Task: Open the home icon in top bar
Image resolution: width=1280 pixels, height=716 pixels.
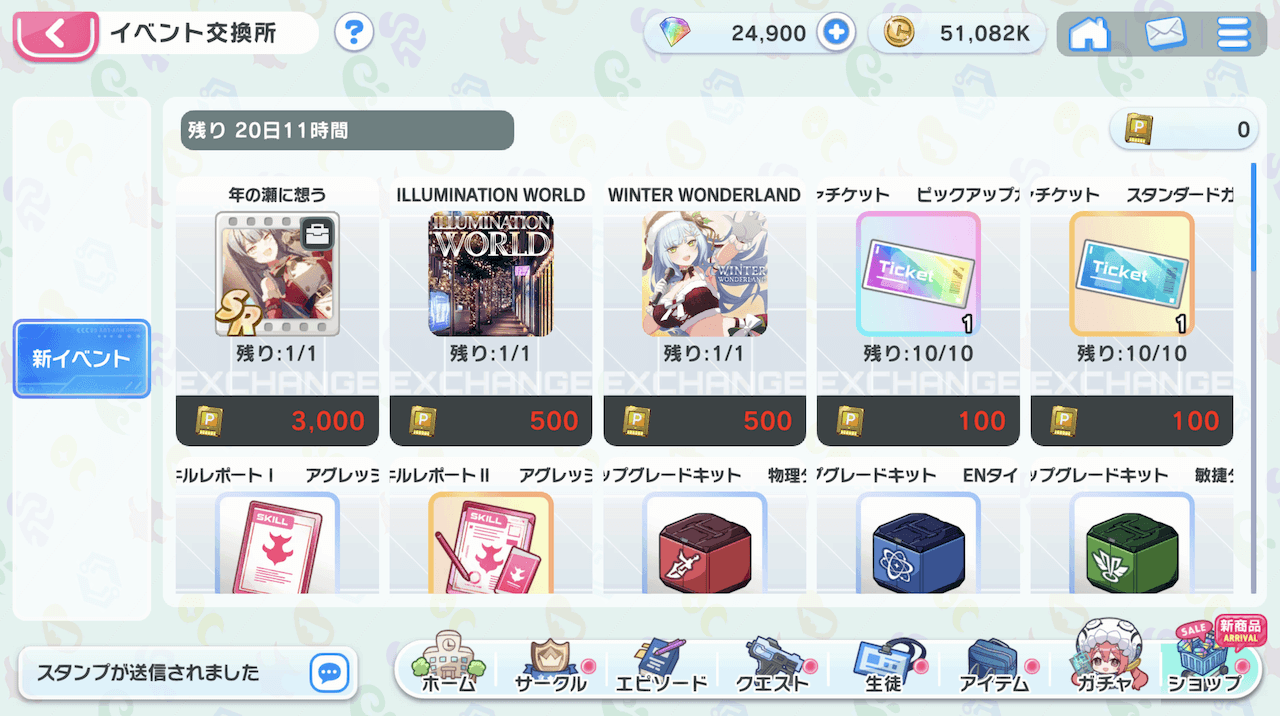Action: tap(1090, 34)
